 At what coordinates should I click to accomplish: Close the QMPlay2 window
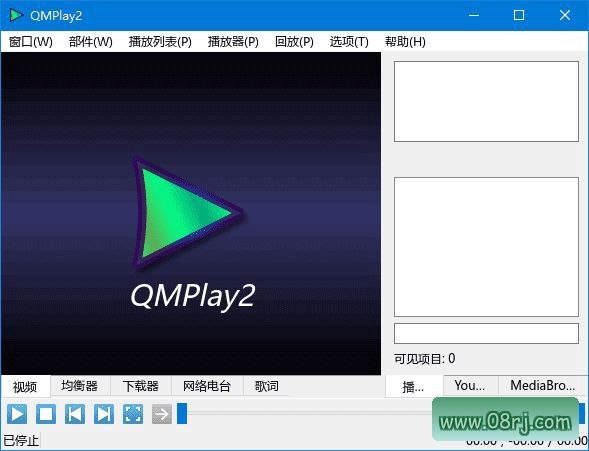(565, 15)
